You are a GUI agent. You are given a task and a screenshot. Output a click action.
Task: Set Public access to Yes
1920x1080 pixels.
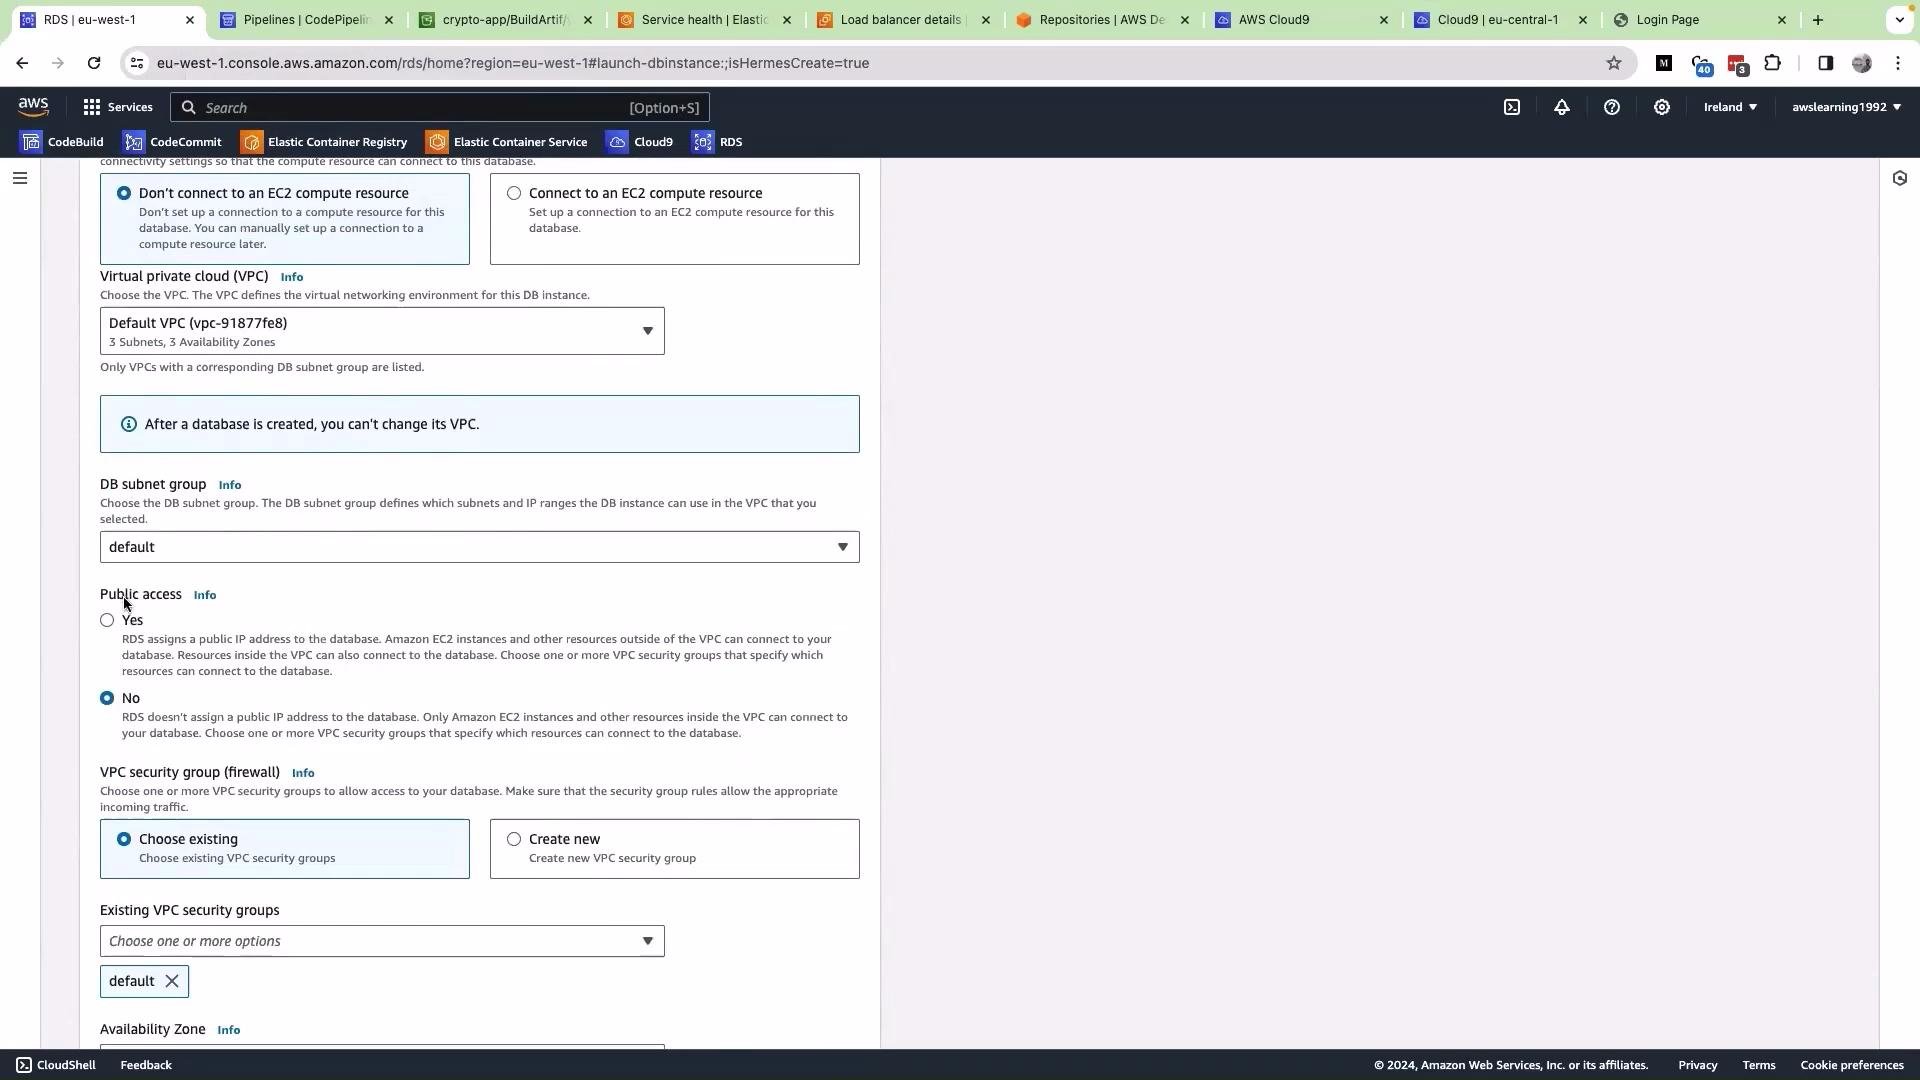(x=107, y=620)
